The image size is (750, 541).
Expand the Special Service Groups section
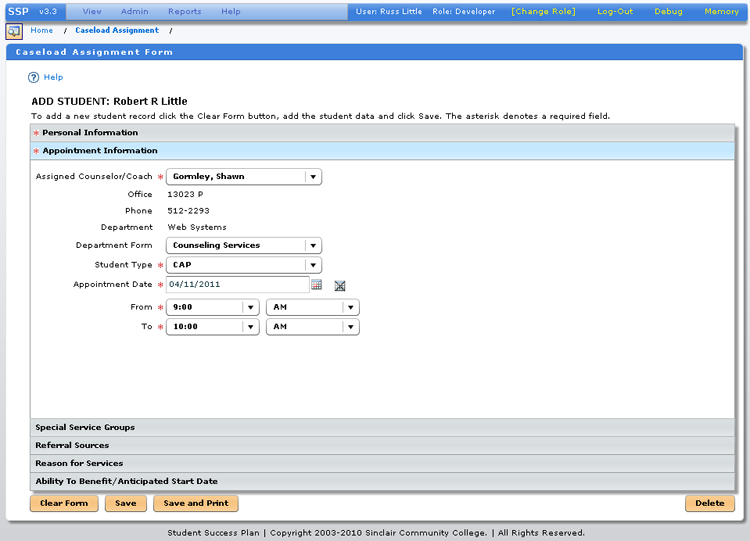[x=85, y=428]
